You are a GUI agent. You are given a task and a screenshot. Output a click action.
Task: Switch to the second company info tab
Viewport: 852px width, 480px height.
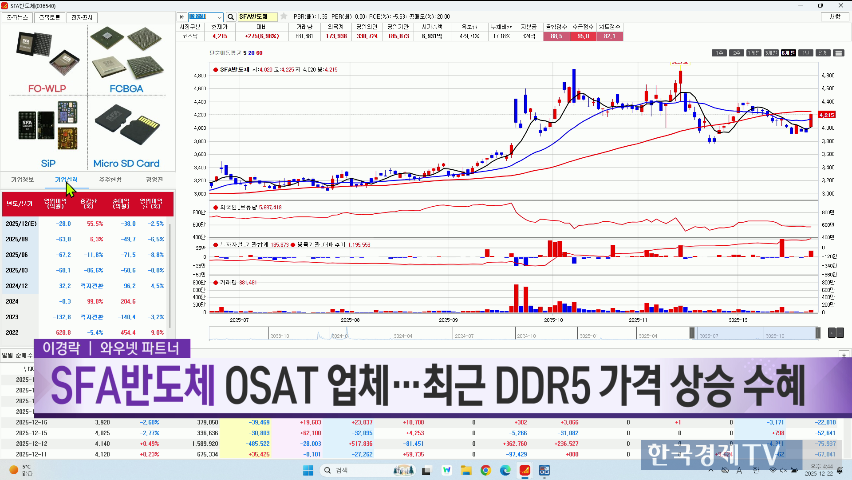[66, 179]
